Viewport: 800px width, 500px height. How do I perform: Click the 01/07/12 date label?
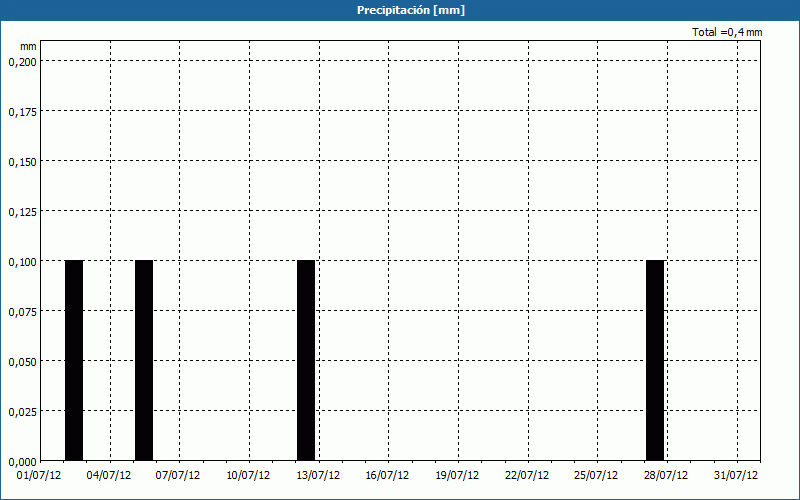pos(39,476)
